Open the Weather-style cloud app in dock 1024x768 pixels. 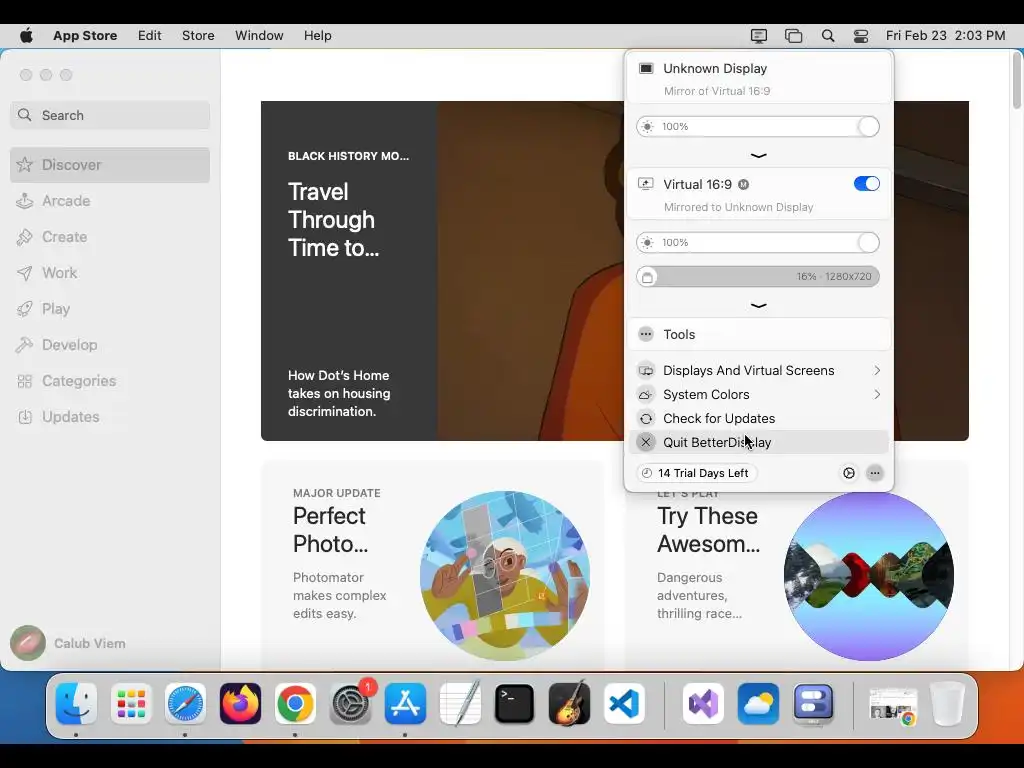tap(758, 703)
